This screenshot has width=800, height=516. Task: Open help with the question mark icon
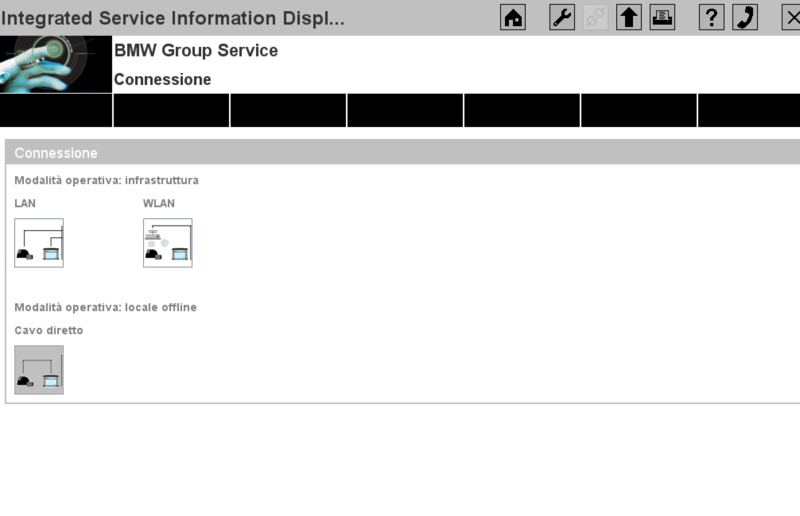coord(711,18)
